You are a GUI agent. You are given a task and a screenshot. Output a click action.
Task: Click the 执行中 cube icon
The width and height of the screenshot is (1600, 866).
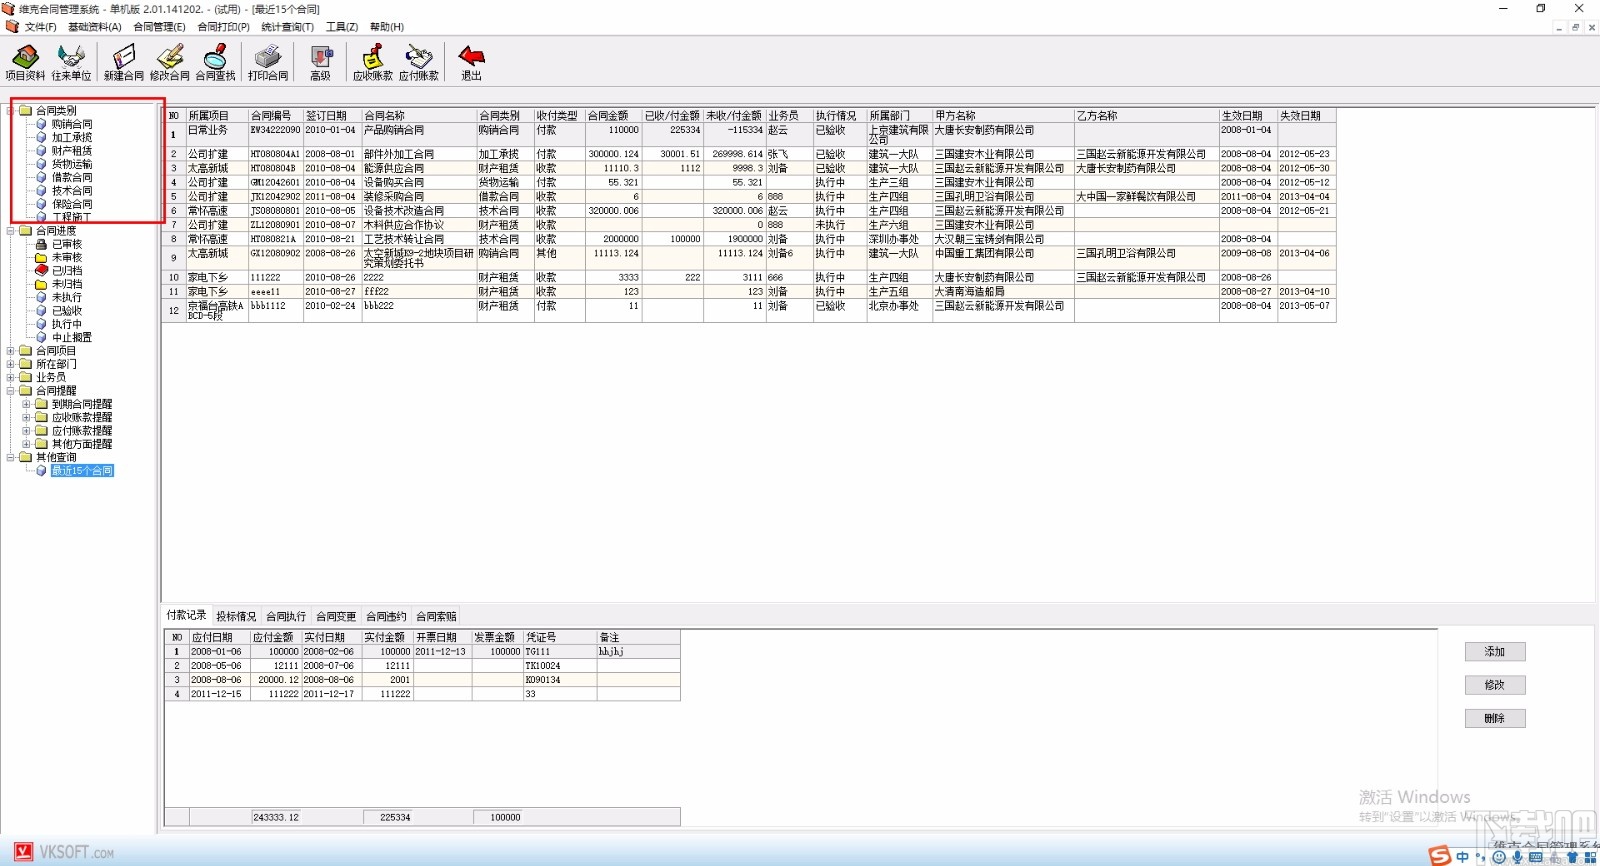[x=41, y=324]
